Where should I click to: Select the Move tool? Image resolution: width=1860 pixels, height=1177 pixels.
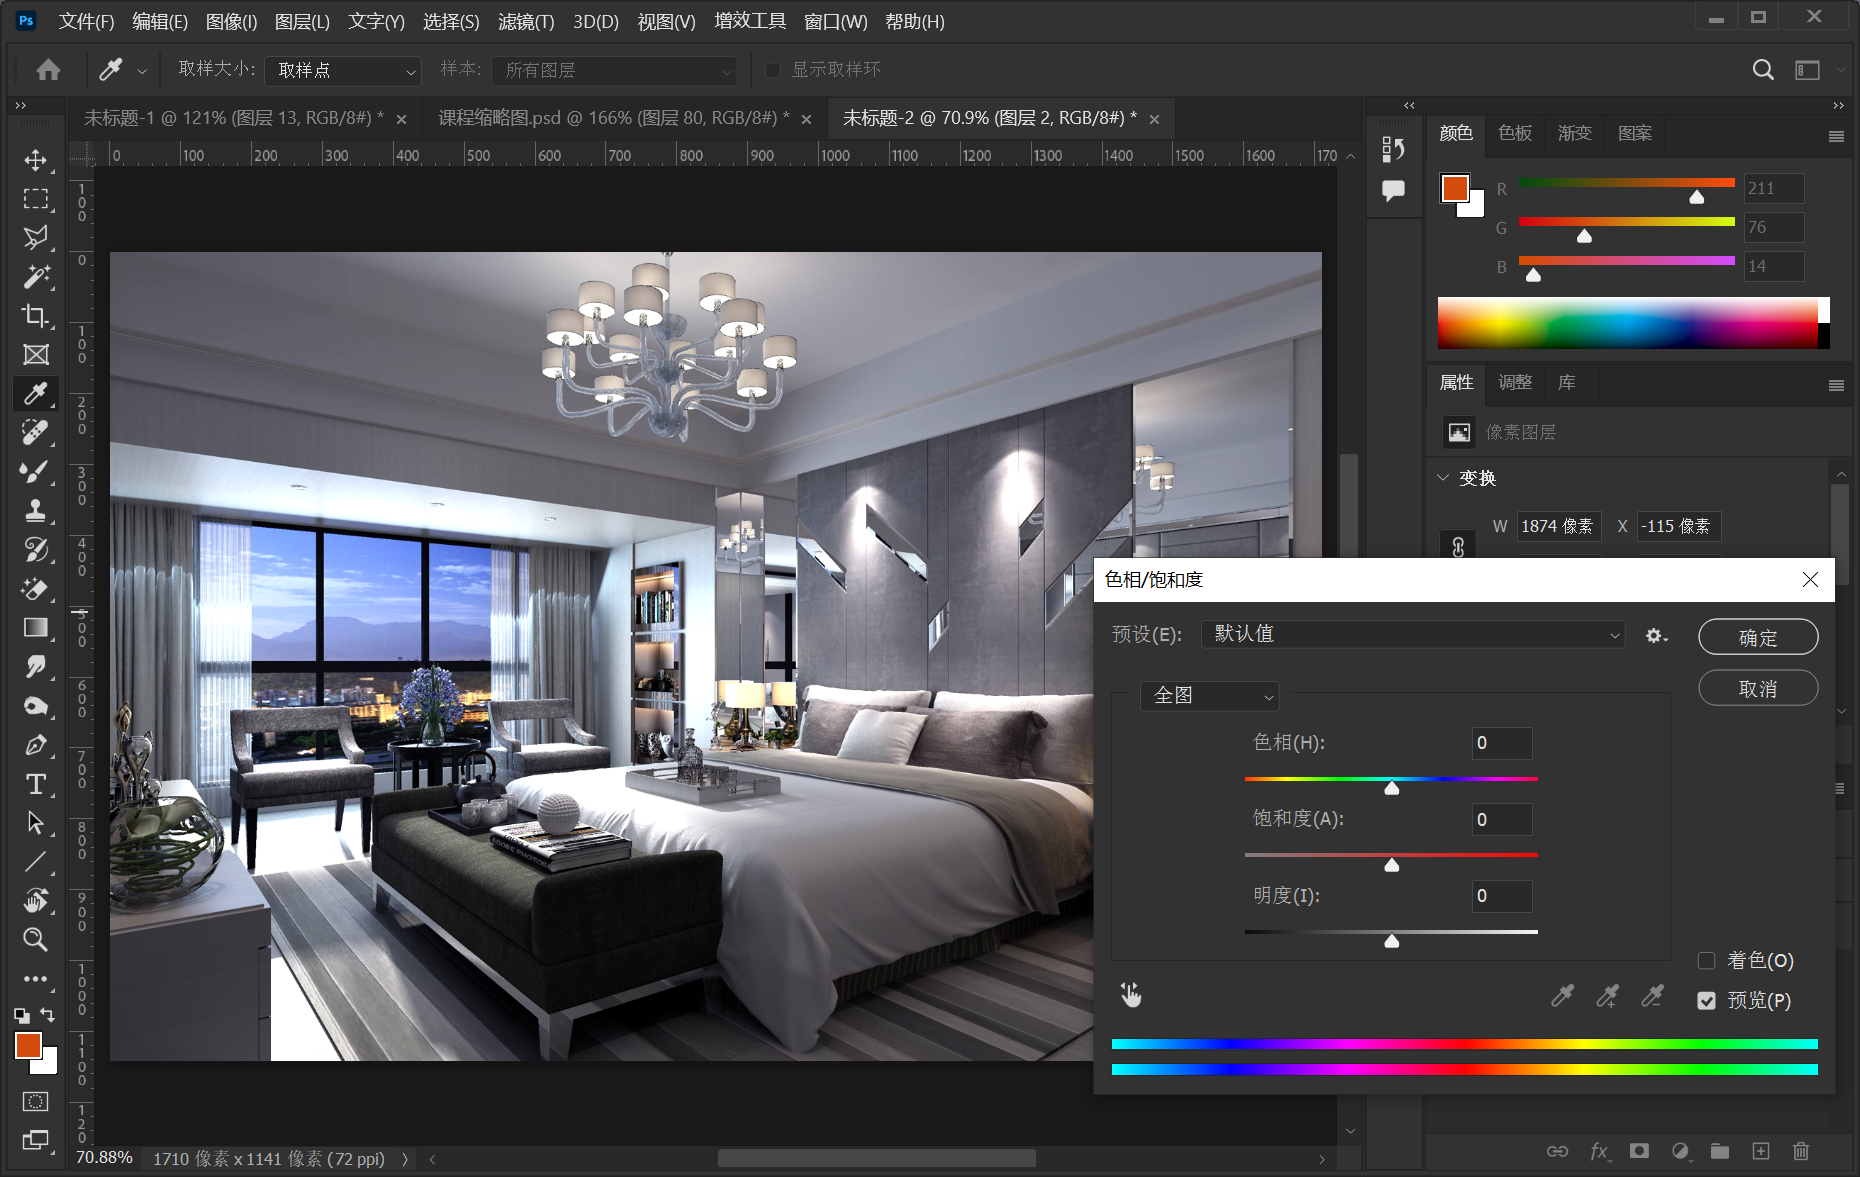tap(36, 160)
